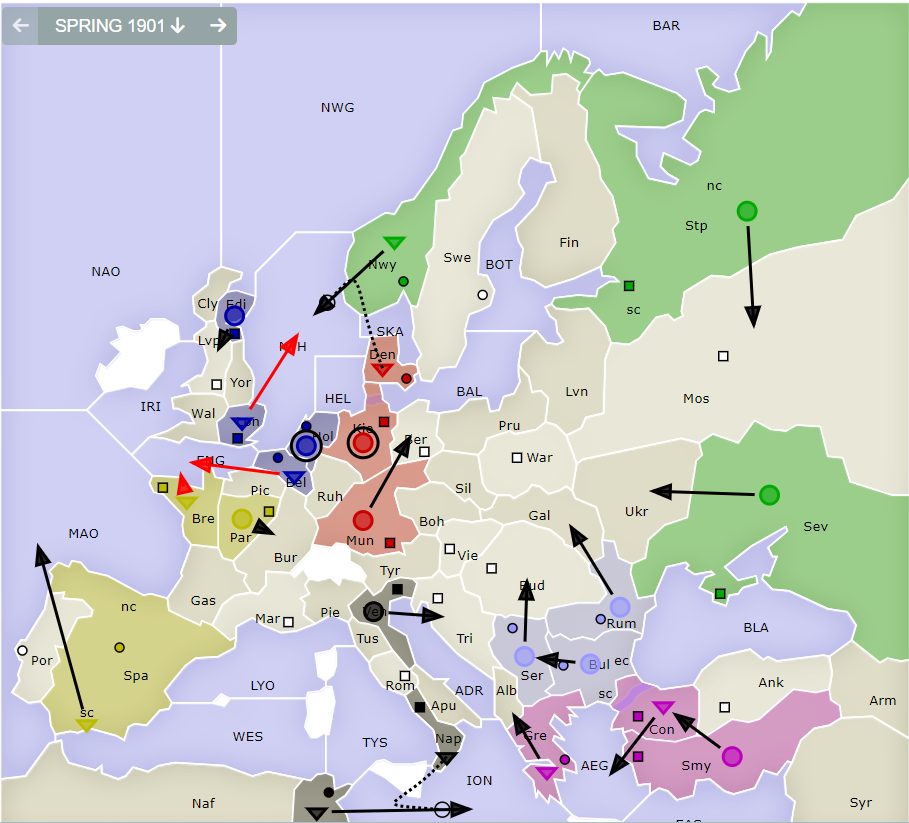Screen dimensions: 909x823
Task: Click the NAO ocean label
Action: [x=106, y=271]
